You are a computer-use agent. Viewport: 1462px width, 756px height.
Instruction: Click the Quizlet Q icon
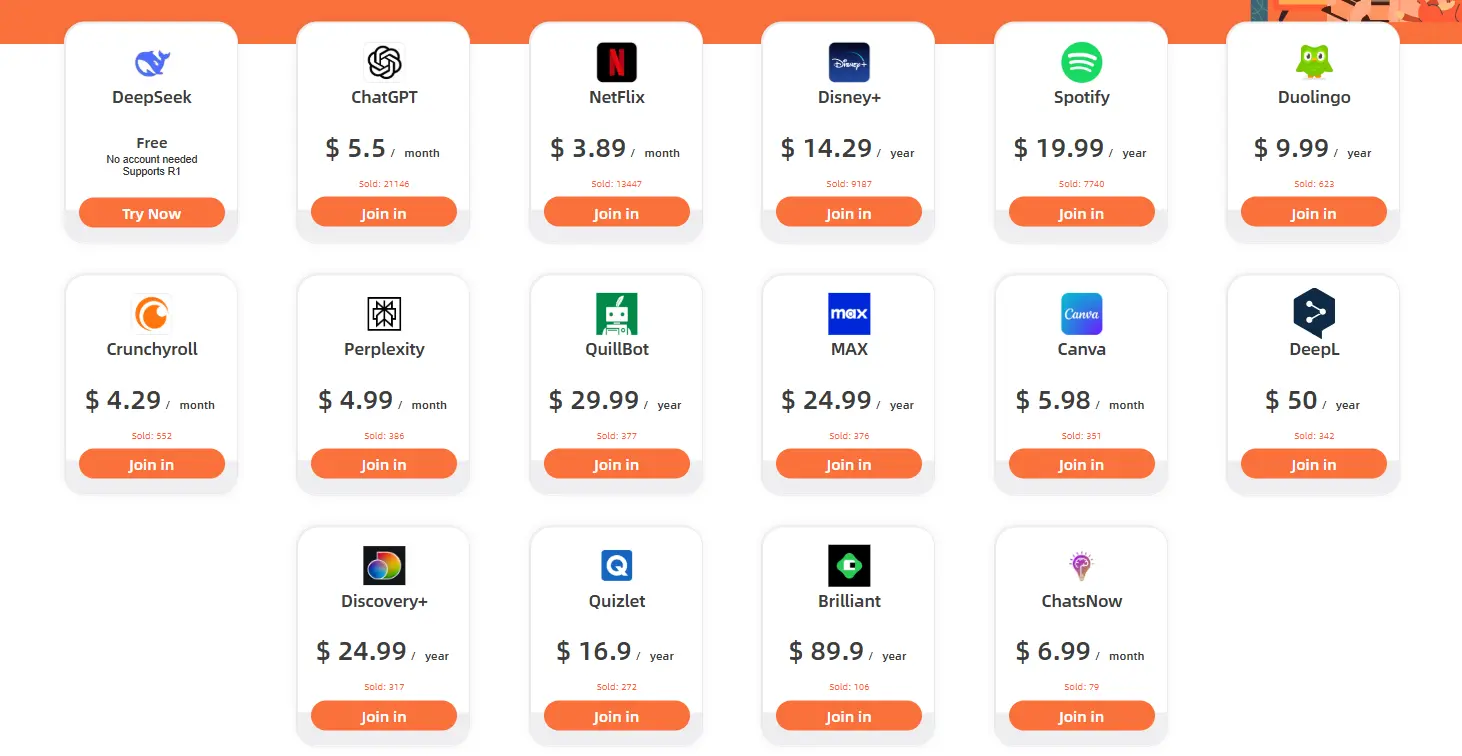click(x=616, y=565)
